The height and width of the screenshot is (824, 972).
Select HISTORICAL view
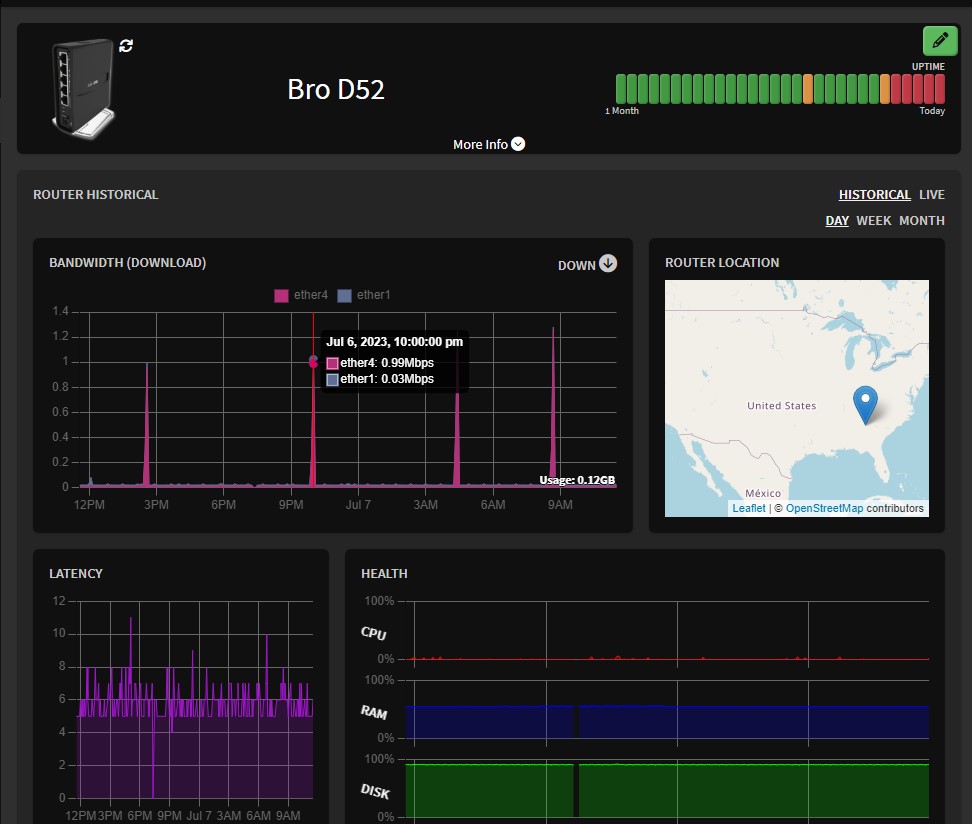(874, 195)
